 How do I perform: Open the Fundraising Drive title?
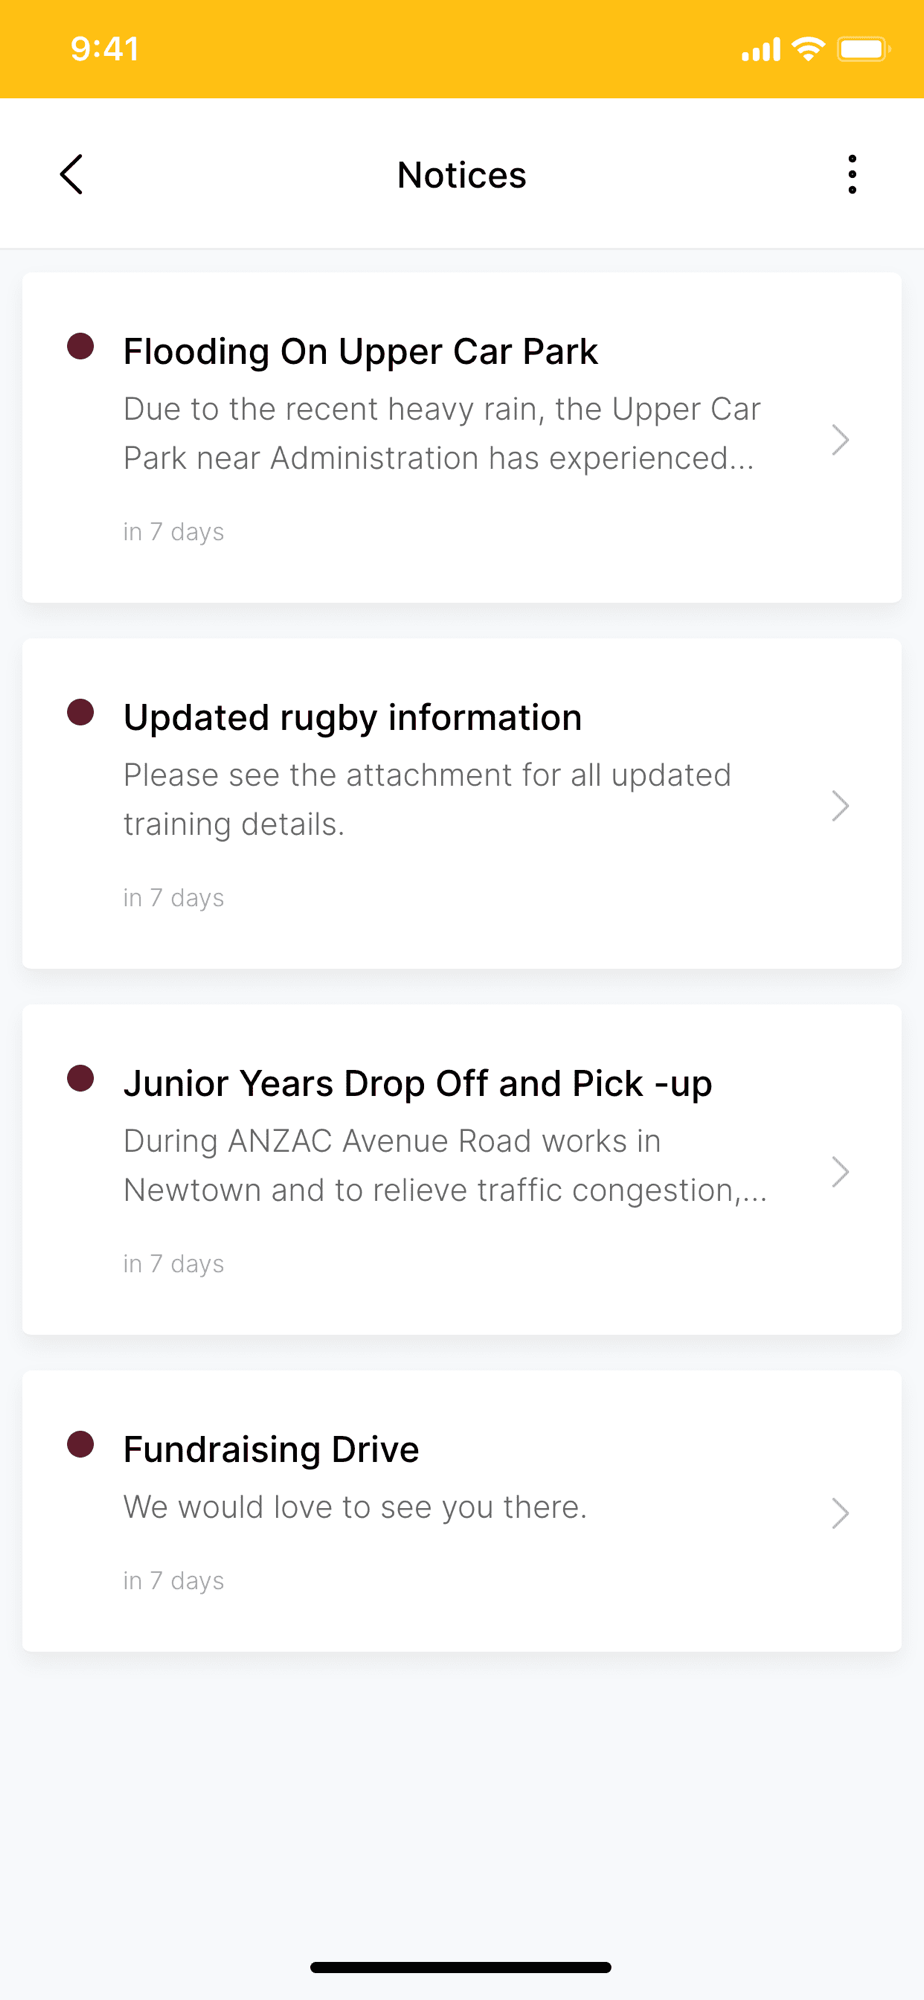[x=271, y=1450]
